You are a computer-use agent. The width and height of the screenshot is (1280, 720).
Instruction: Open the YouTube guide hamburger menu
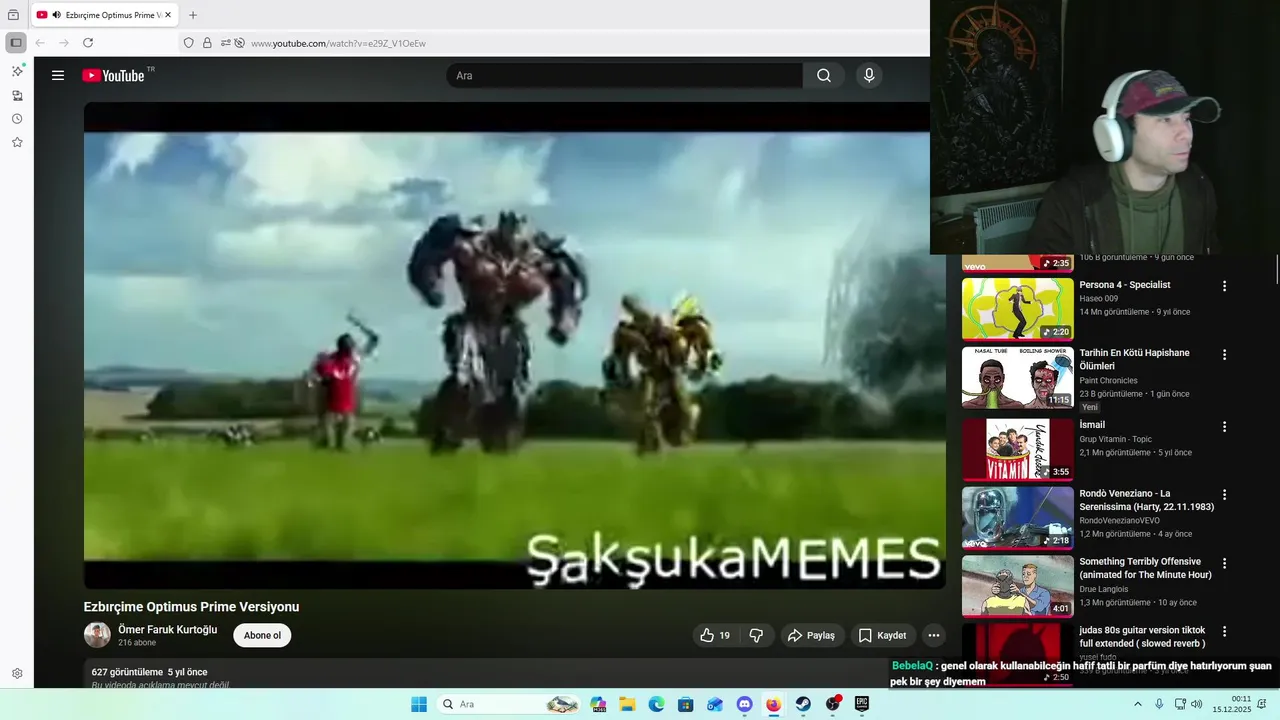tap(58, 75)
